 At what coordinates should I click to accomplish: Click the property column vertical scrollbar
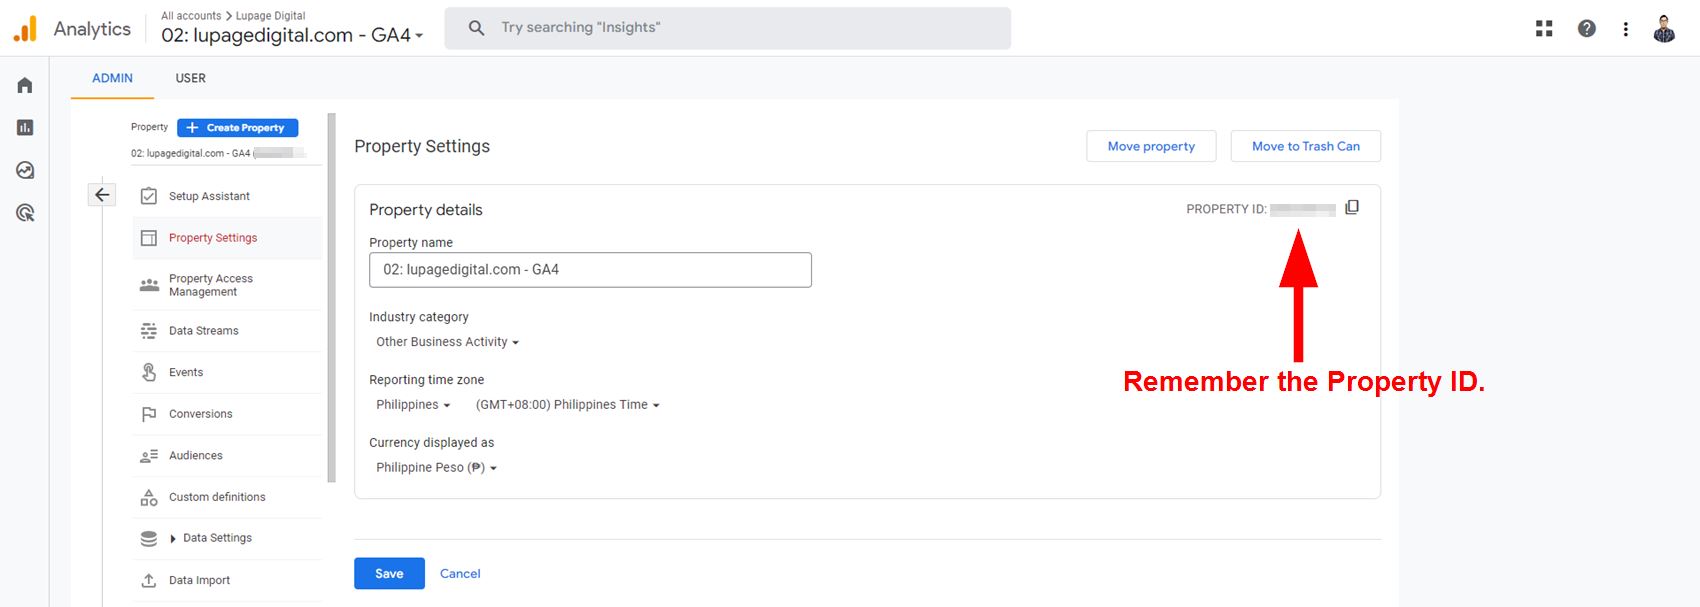pyautogui.click(x=332, y=297)
